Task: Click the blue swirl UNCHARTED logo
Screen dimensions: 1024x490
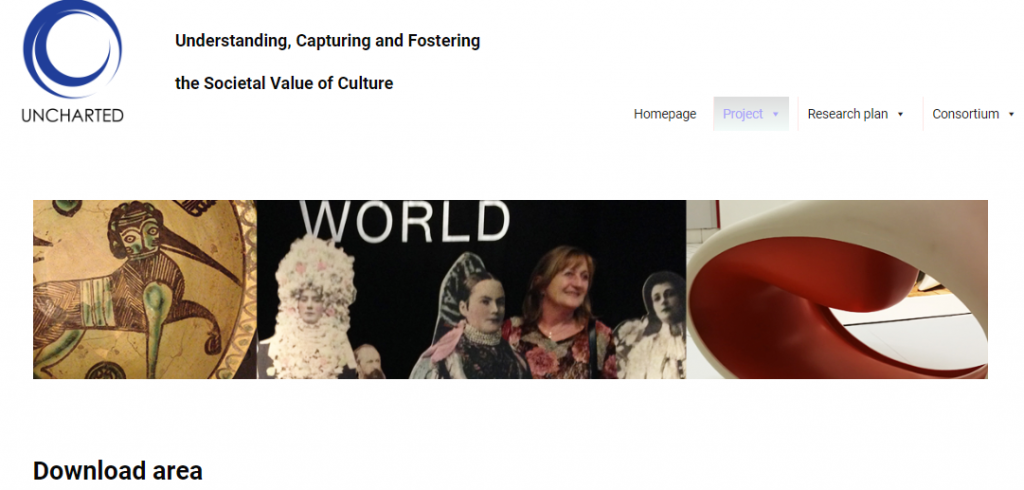Action: 72,50
